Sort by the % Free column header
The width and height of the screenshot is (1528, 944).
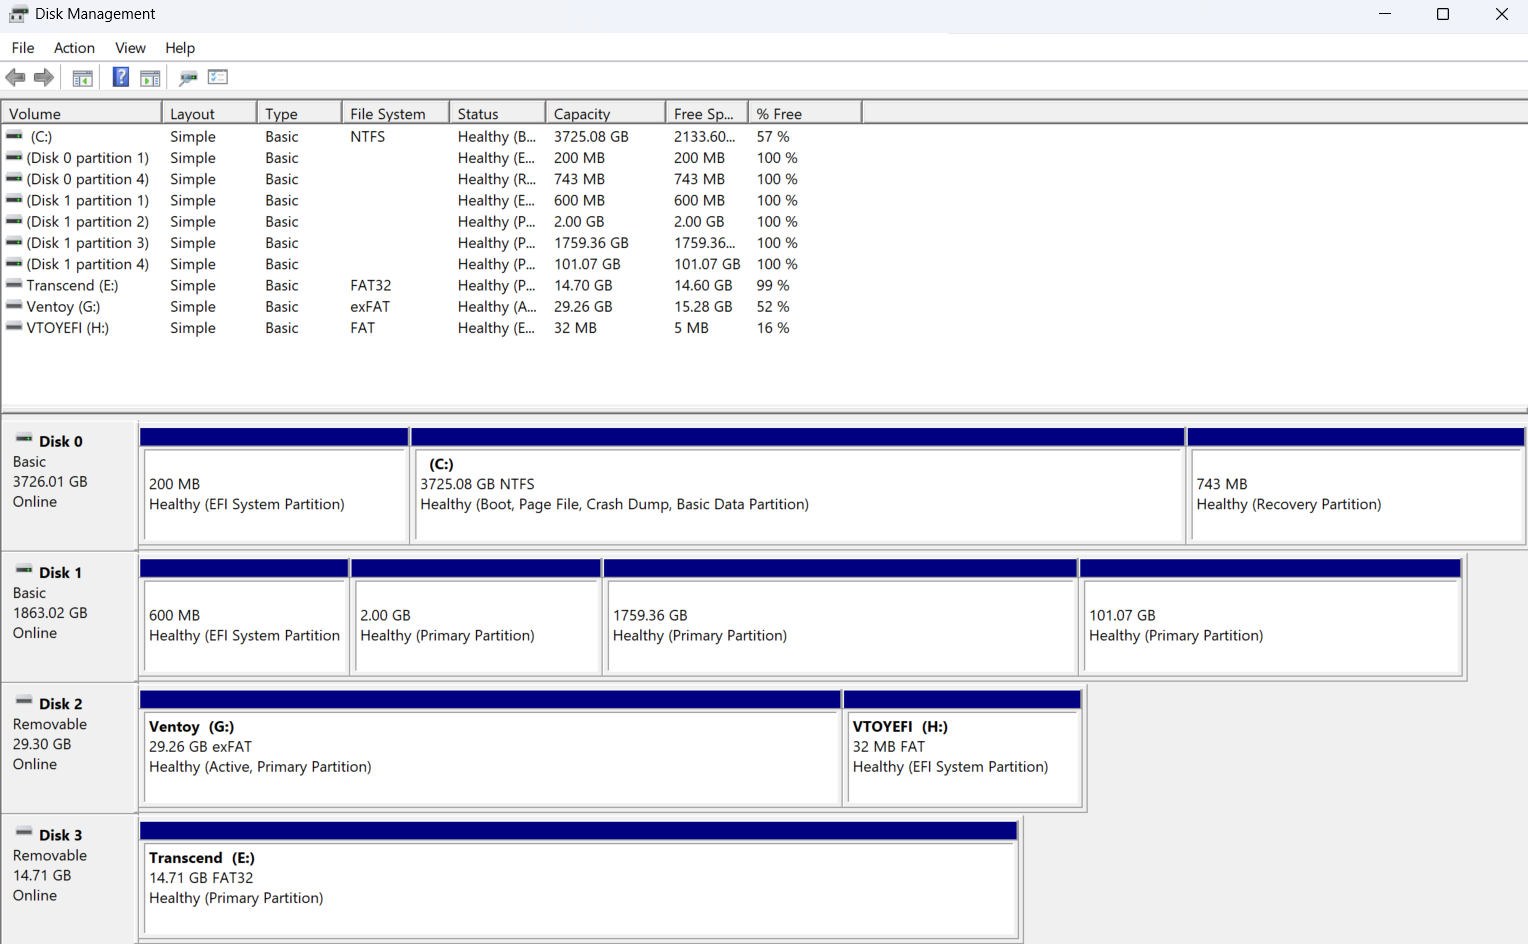click(x=805, y=113)
